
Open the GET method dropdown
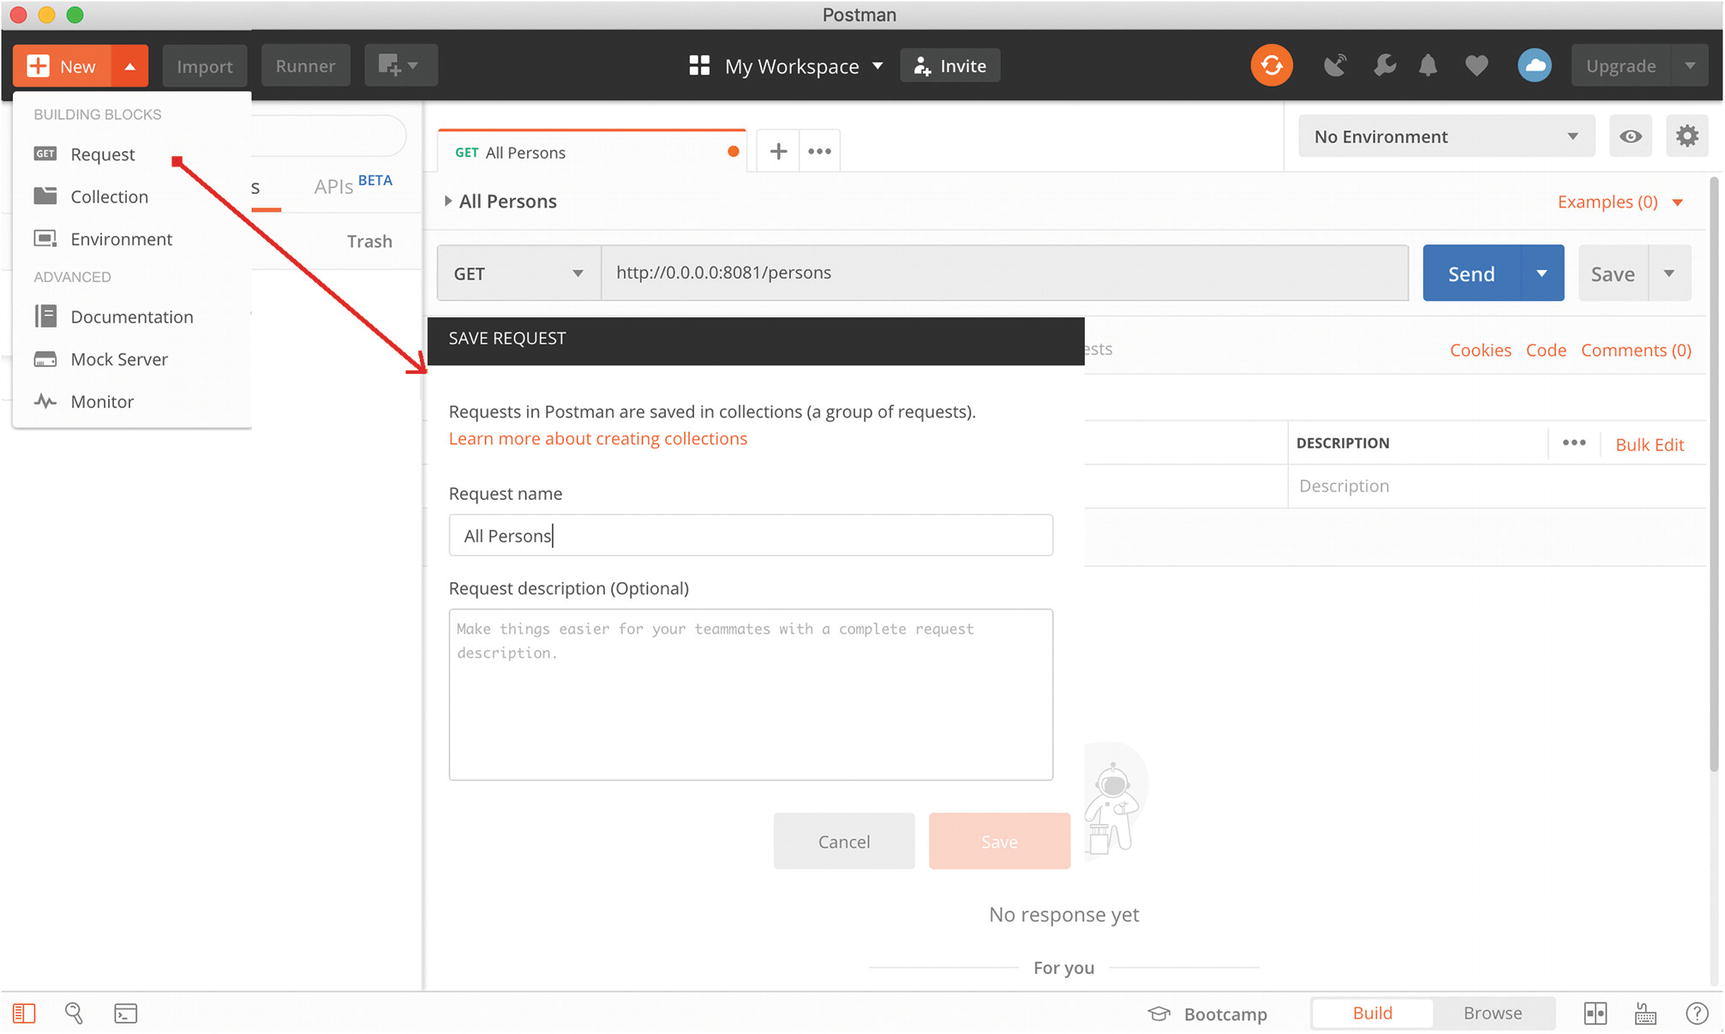pyautogui.click(x=519, y=273)
